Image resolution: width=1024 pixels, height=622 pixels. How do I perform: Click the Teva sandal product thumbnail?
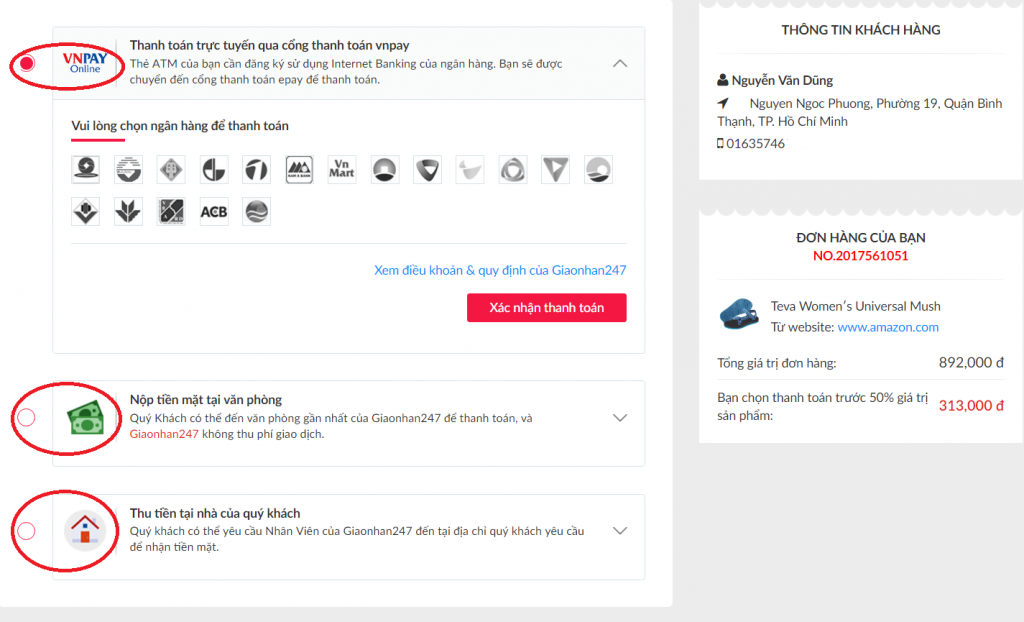tap(739, 314)
